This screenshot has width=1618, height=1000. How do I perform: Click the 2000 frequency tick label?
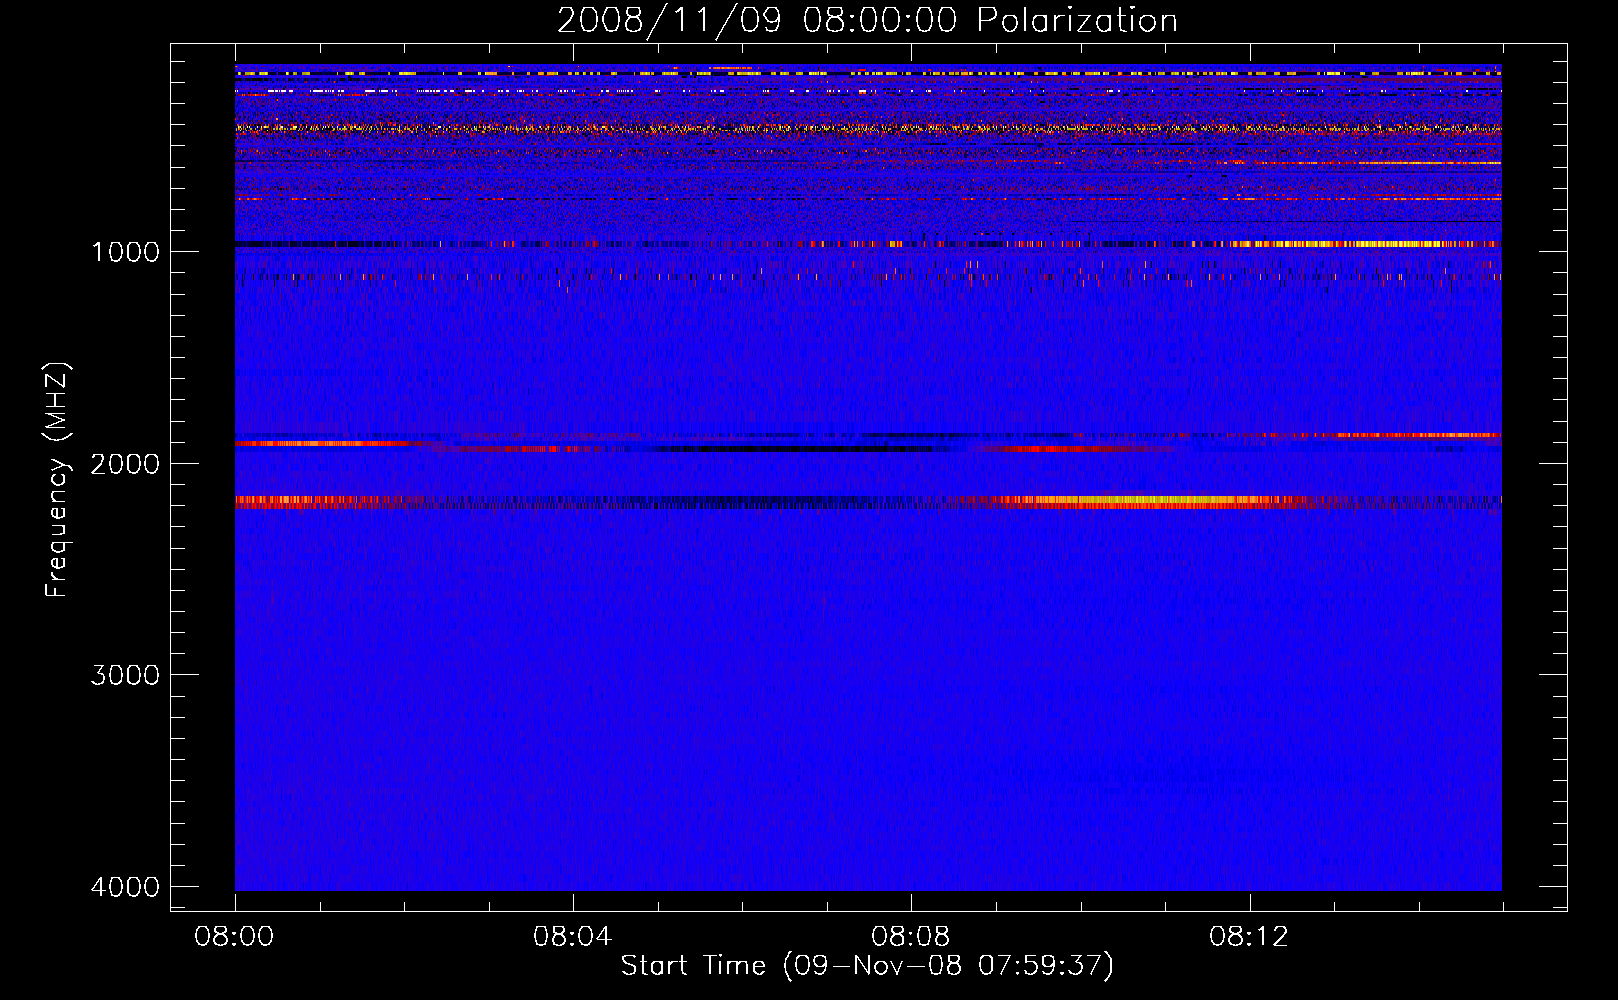(125, 464)
